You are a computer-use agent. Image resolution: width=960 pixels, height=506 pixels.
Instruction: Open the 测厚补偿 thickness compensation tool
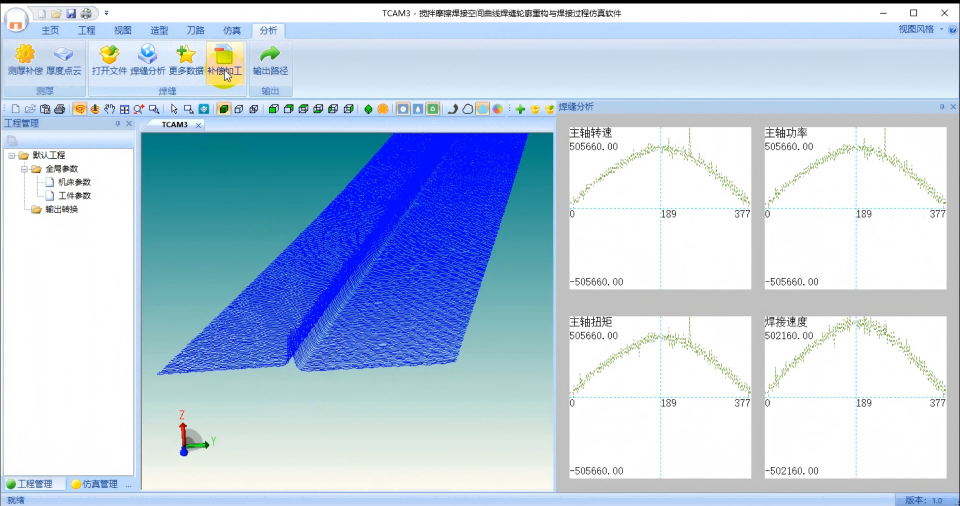(25, 60)
